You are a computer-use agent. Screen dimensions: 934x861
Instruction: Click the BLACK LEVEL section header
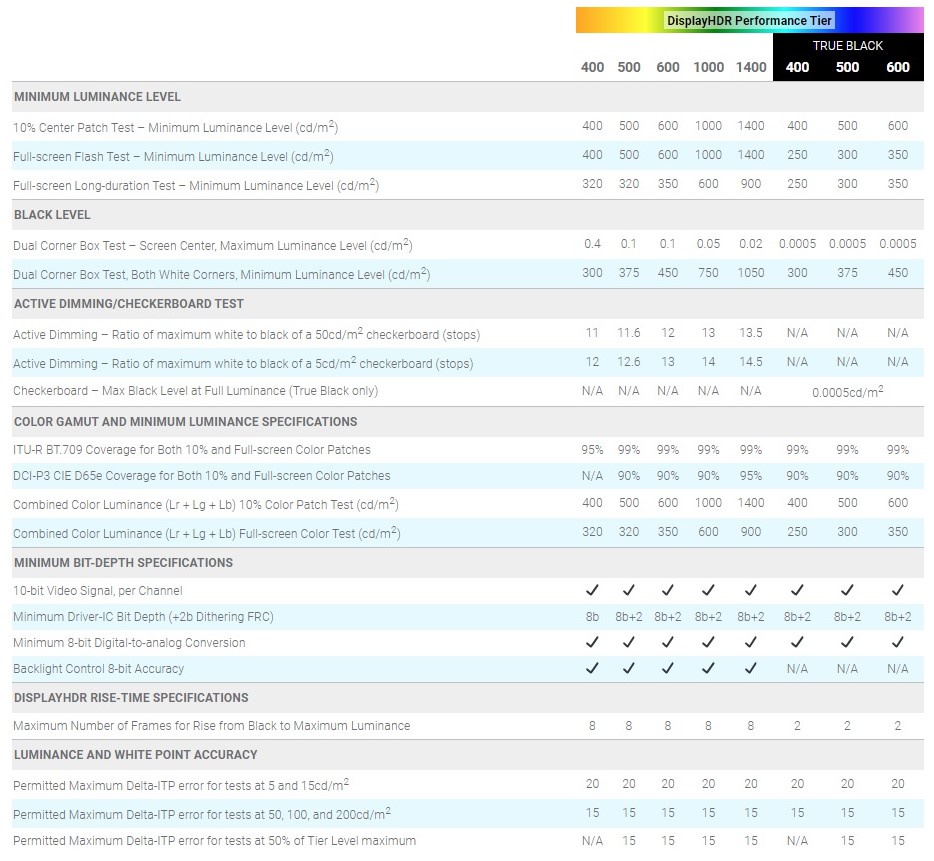(52, 215)
